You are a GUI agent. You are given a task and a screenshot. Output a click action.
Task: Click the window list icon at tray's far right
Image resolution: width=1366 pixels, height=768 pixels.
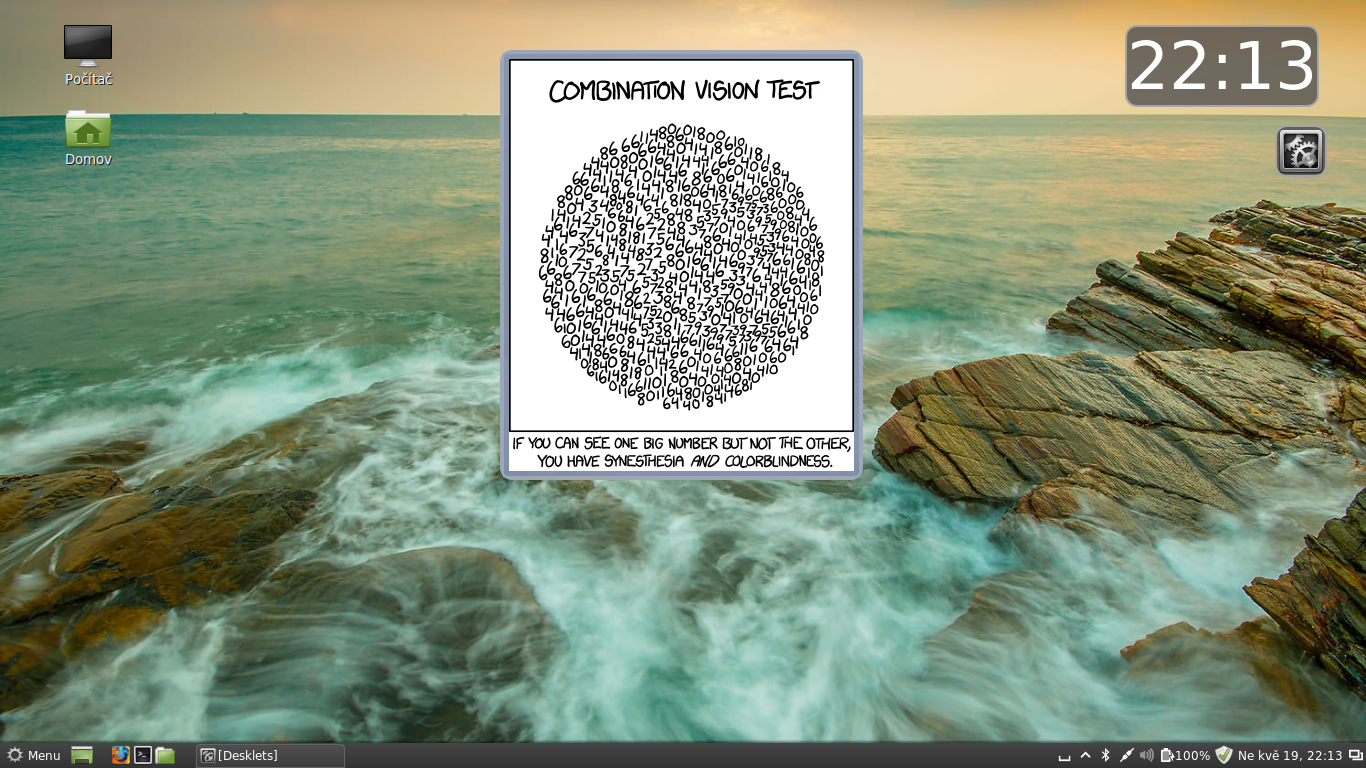click(x=1355, y=755)
